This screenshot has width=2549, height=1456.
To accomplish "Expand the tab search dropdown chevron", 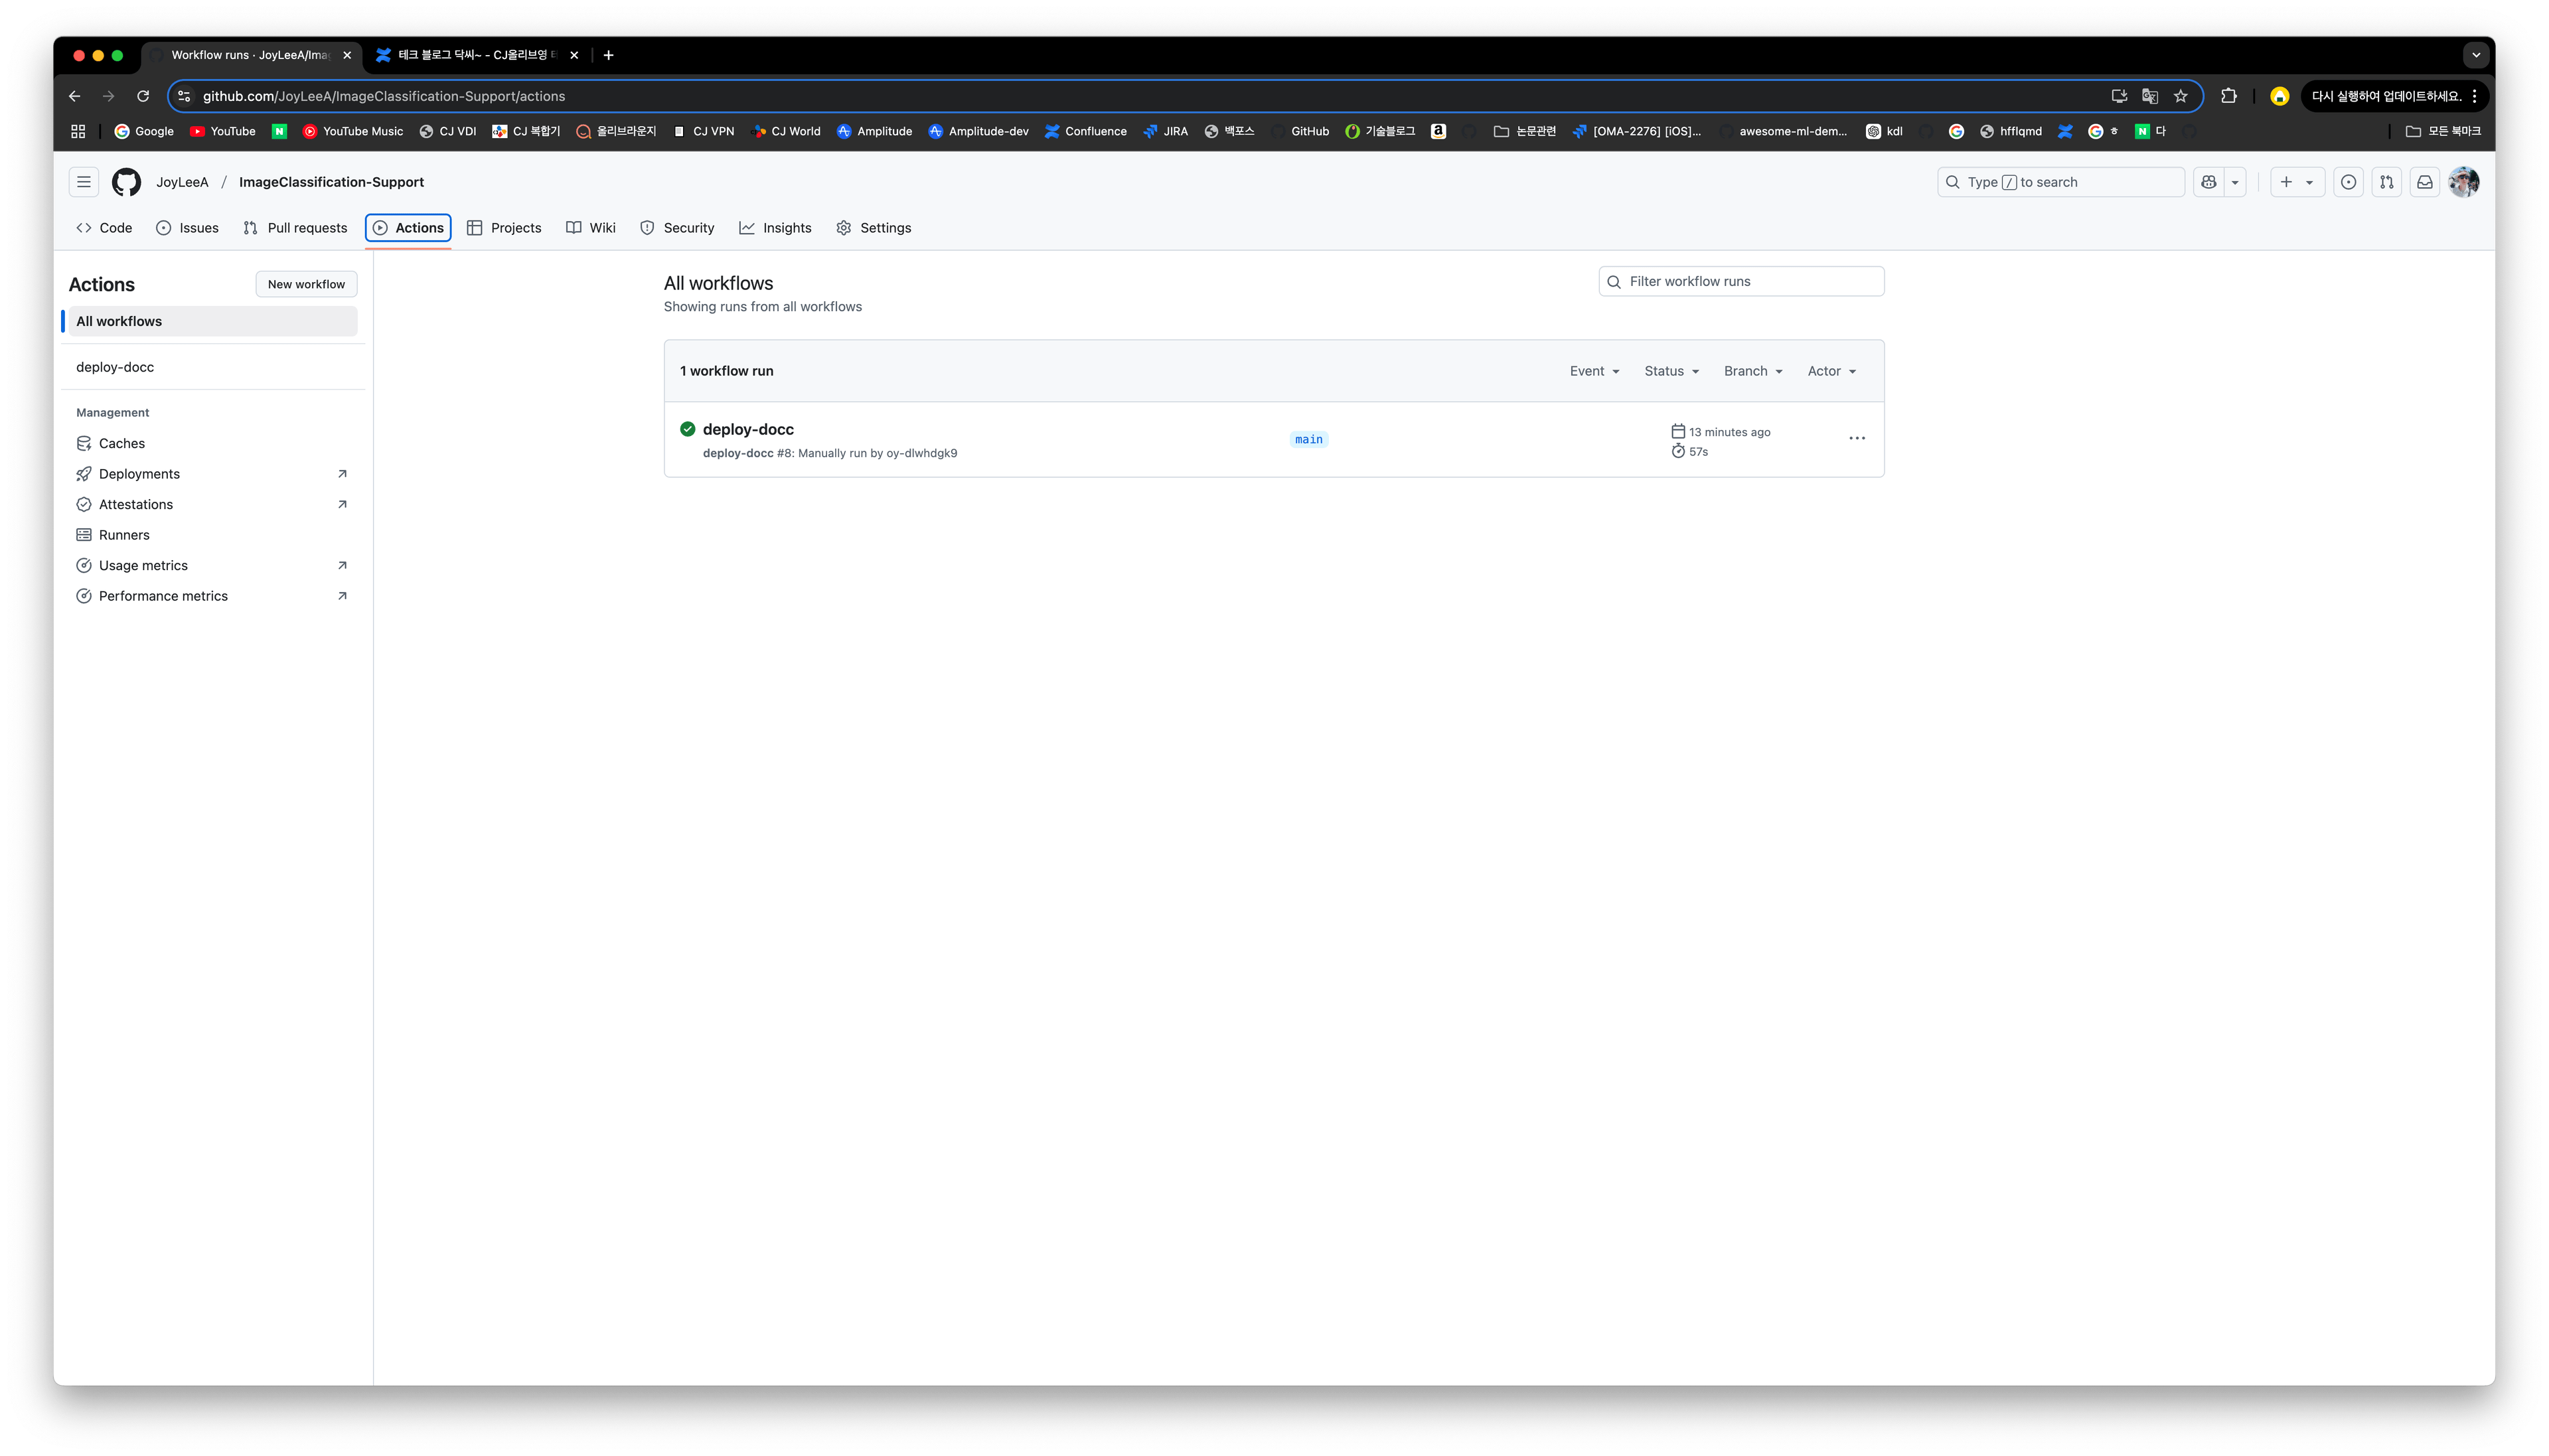I will point(2476,55).
